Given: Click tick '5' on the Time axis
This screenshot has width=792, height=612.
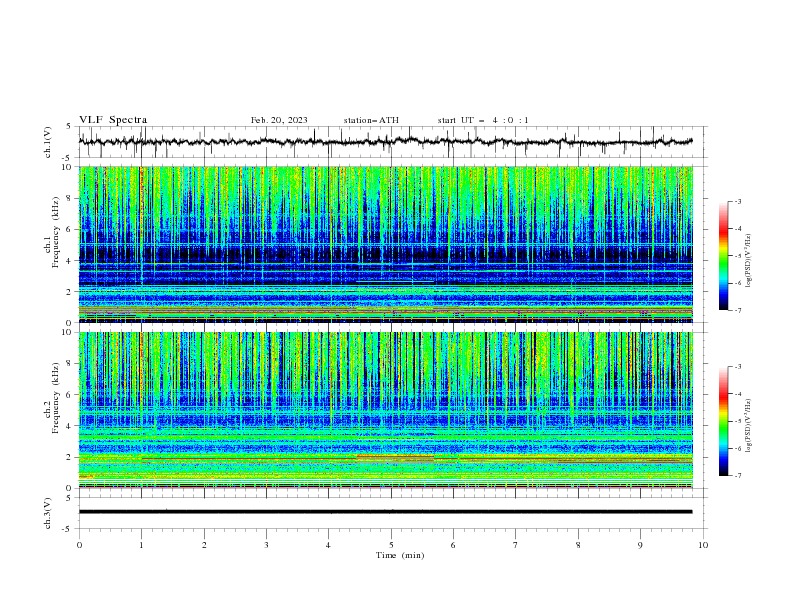Looking at the screenshot, I should click(391, 545).
